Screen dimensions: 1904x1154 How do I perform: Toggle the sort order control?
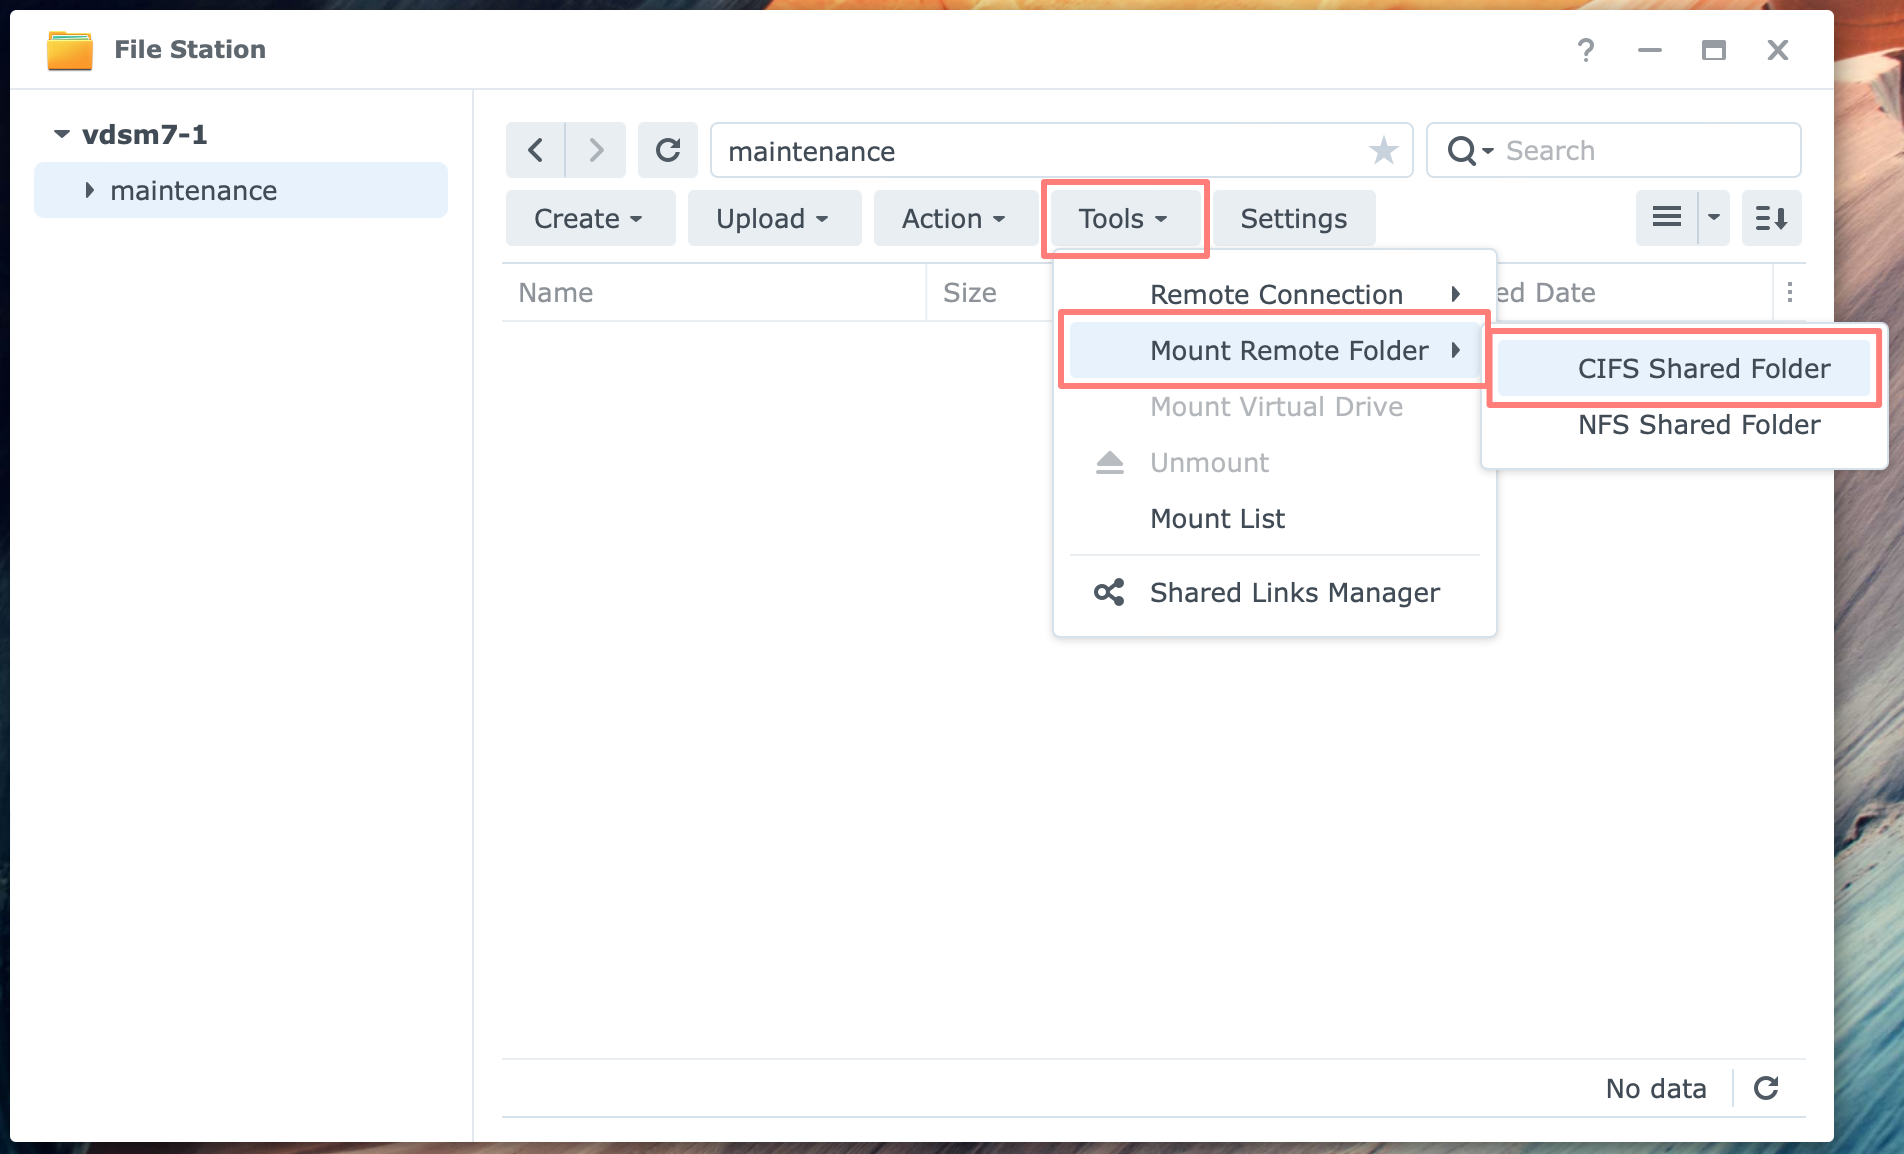click(1771, 218)
